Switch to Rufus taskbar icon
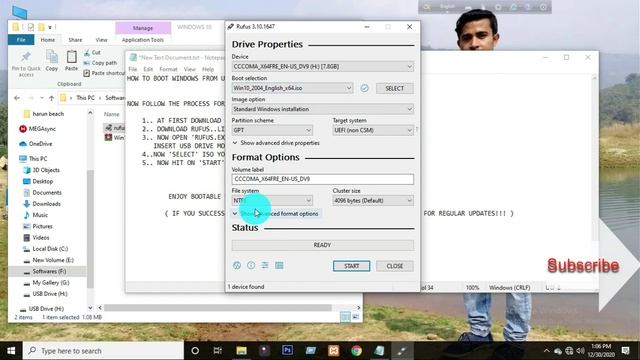This screenshot has width=640, height=360. [x=402, y=351]
